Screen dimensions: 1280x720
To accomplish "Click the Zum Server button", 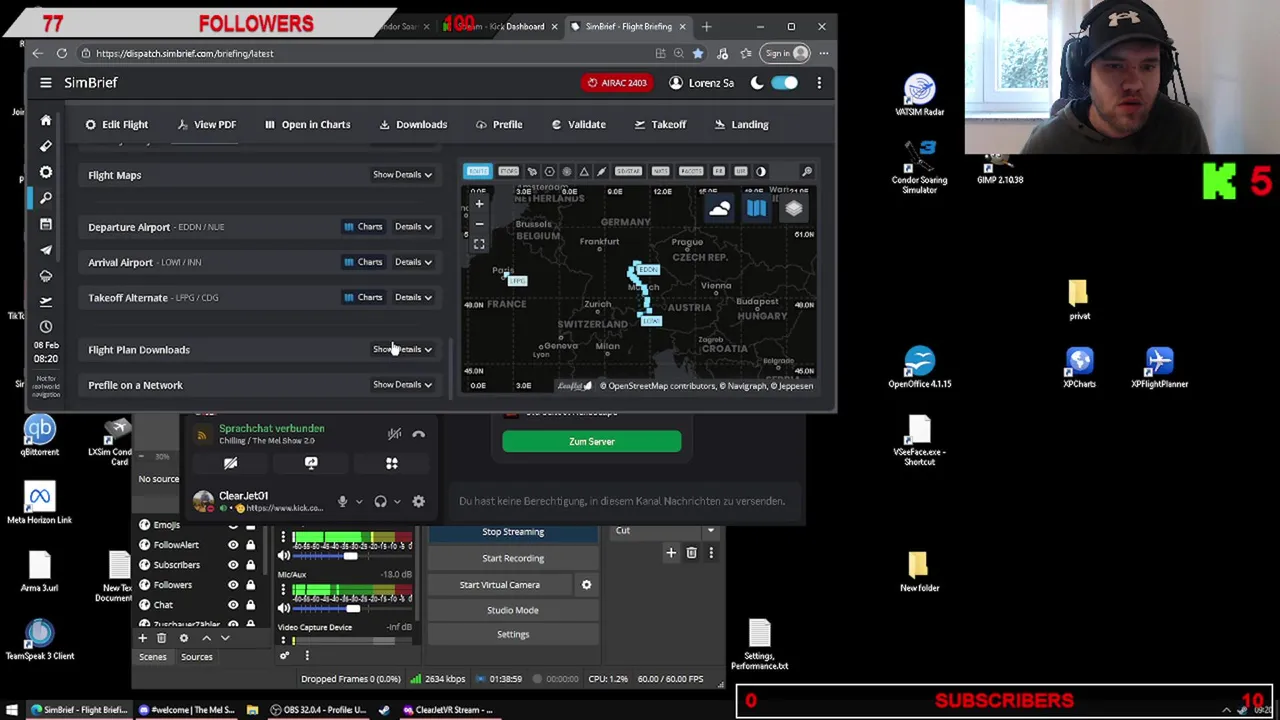I will (x=591, y=442).
